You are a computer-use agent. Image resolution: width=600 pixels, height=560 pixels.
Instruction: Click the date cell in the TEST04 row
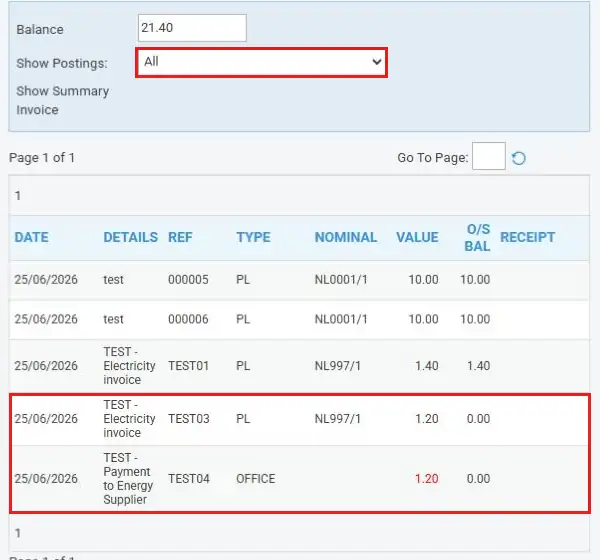point(46,479)
